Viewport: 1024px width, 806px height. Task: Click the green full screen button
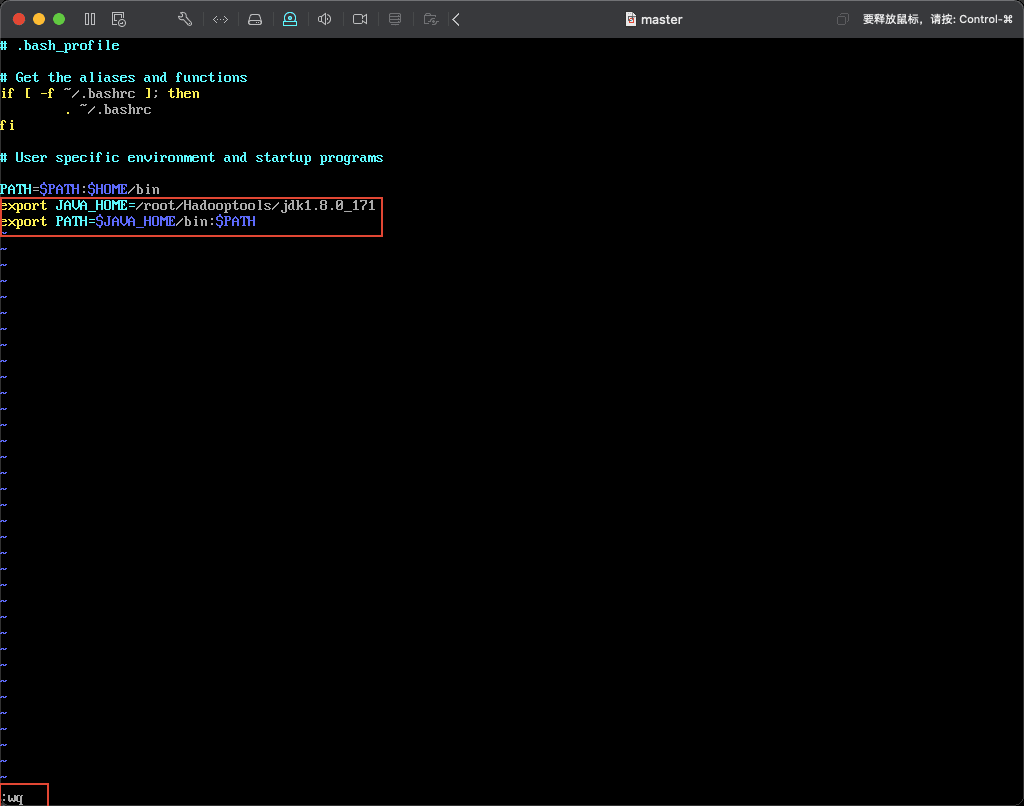(59, 19)
